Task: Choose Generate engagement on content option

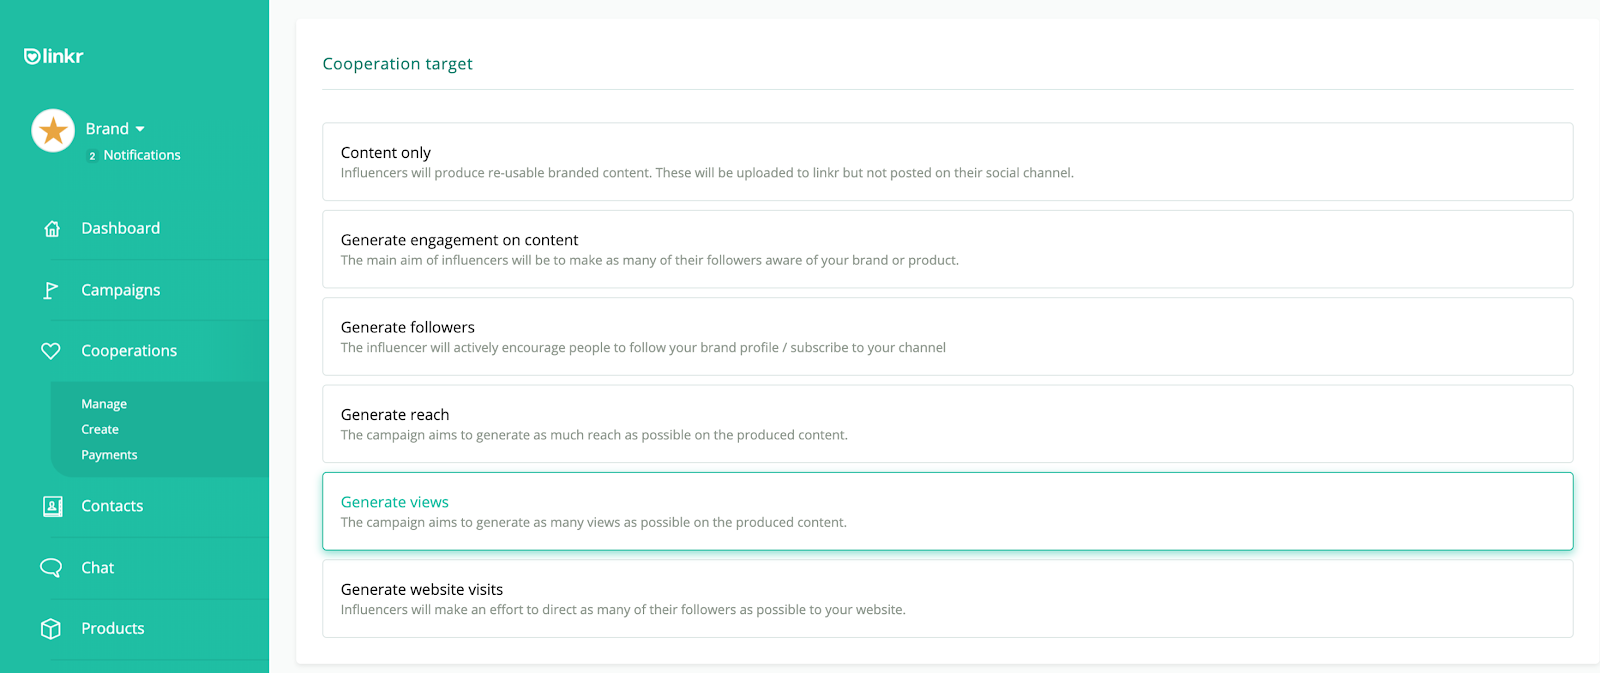Action: point(947,249)
